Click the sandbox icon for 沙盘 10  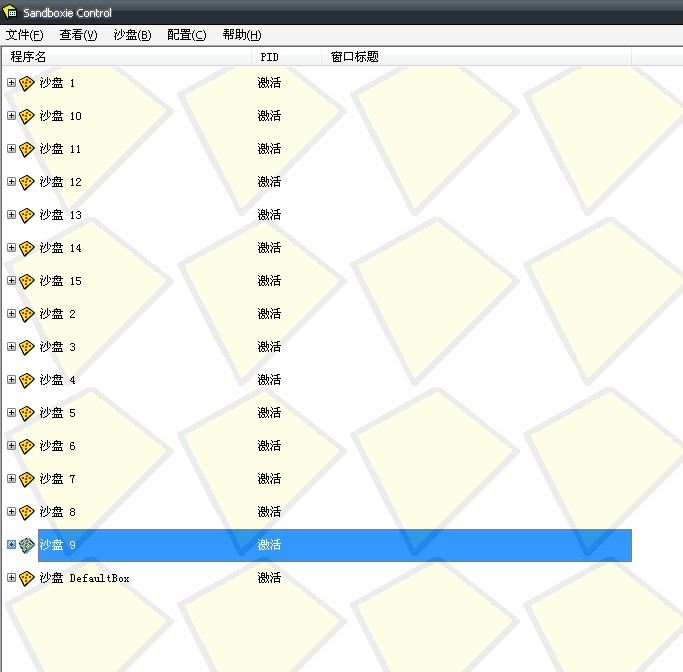coord(27,116)
